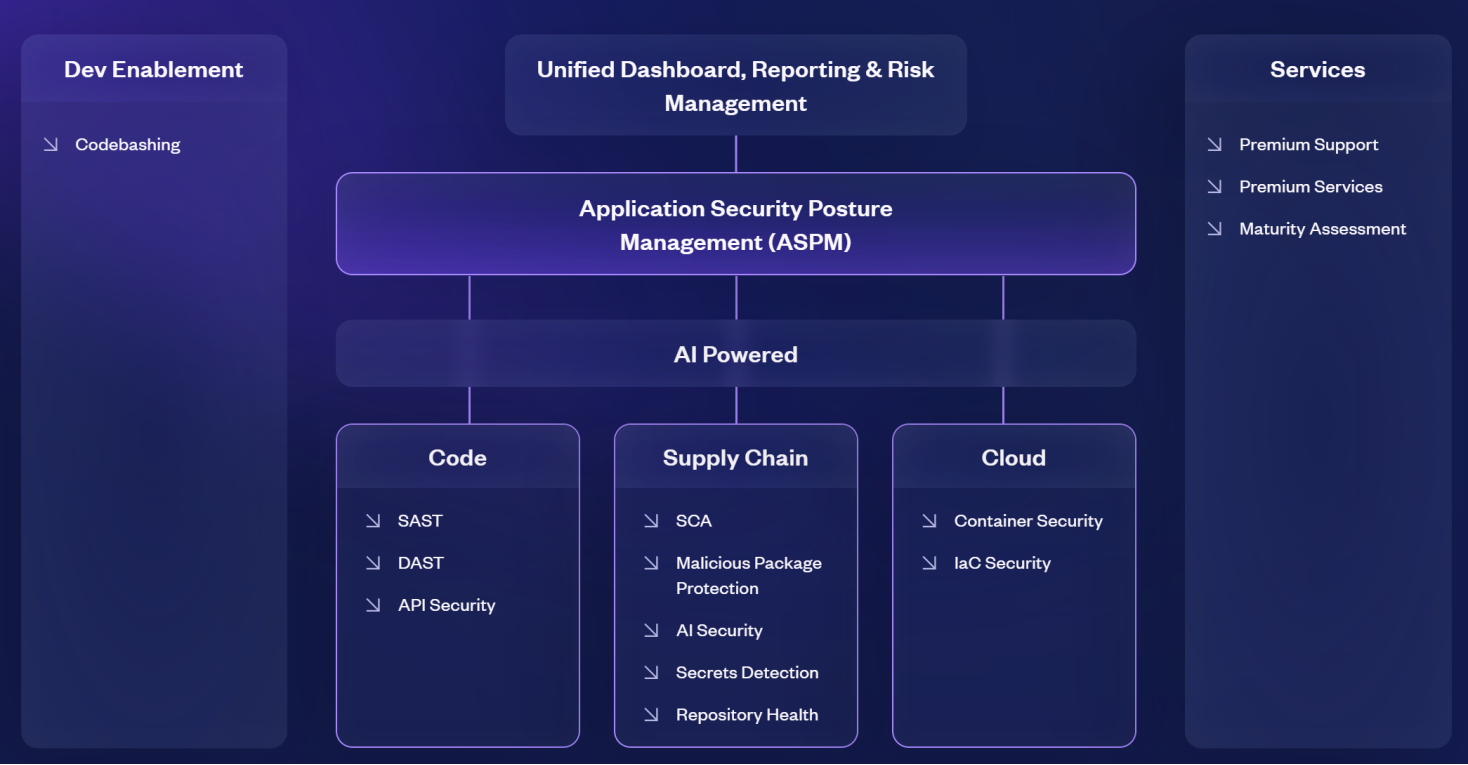Click the arrow icon next to SAST

point(373,521)
